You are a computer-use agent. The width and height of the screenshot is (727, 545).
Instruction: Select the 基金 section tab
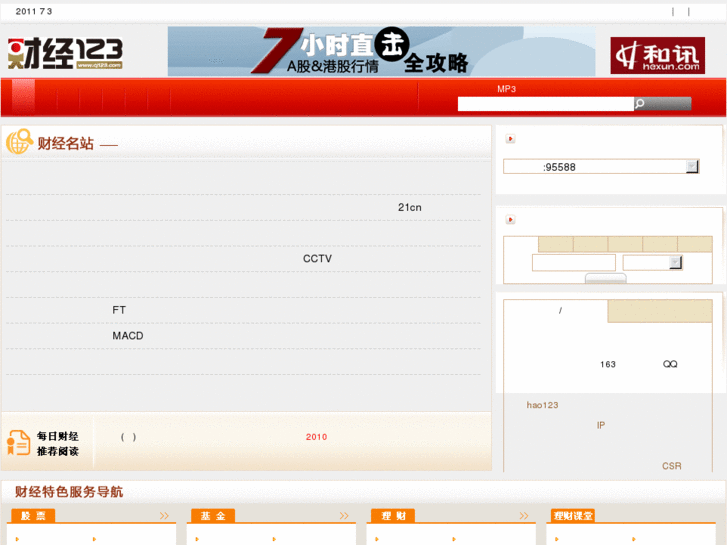213,516
